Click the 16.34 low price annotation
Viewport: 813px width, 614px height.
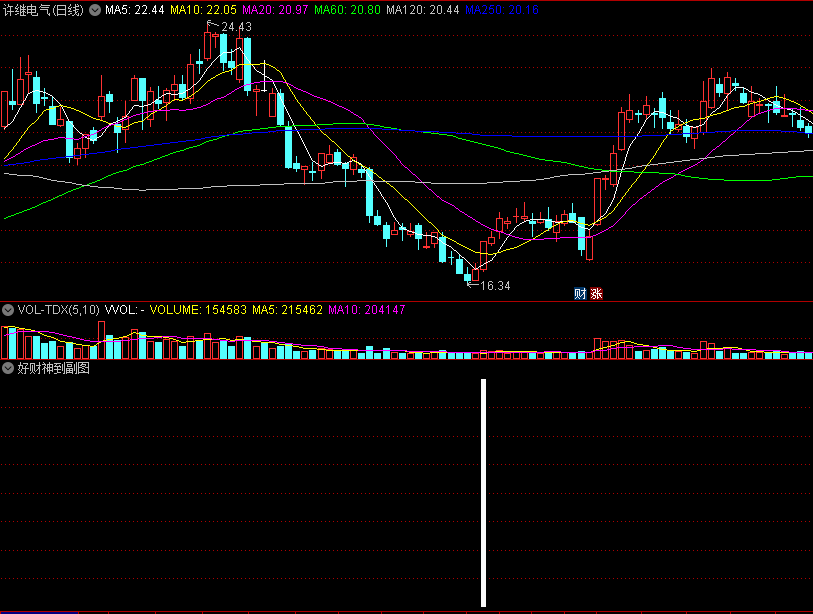495,286
